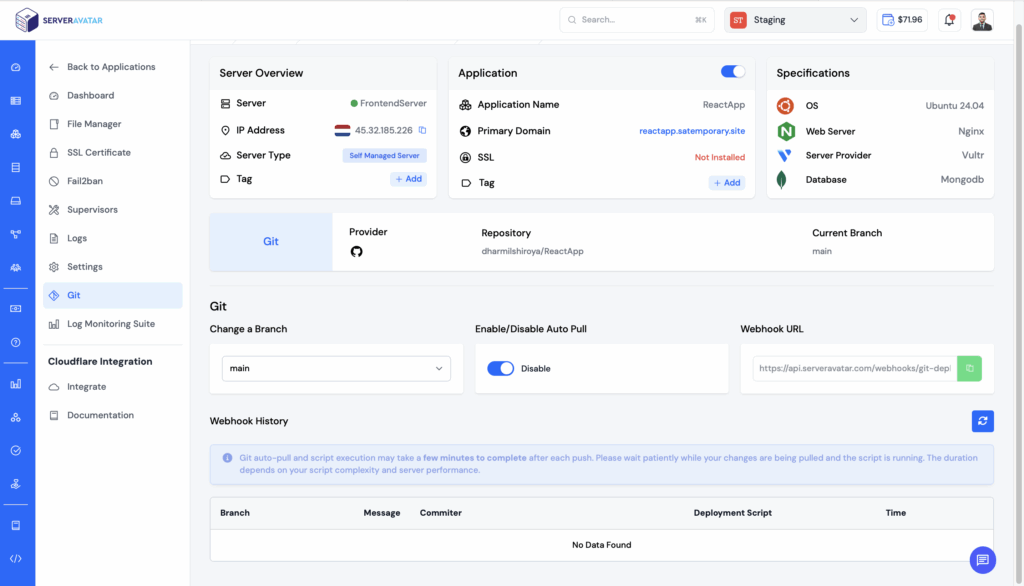The image size is (1024, 586).
Task: Copy the IP address with the copy icon
Action: (x=423, y=130)
